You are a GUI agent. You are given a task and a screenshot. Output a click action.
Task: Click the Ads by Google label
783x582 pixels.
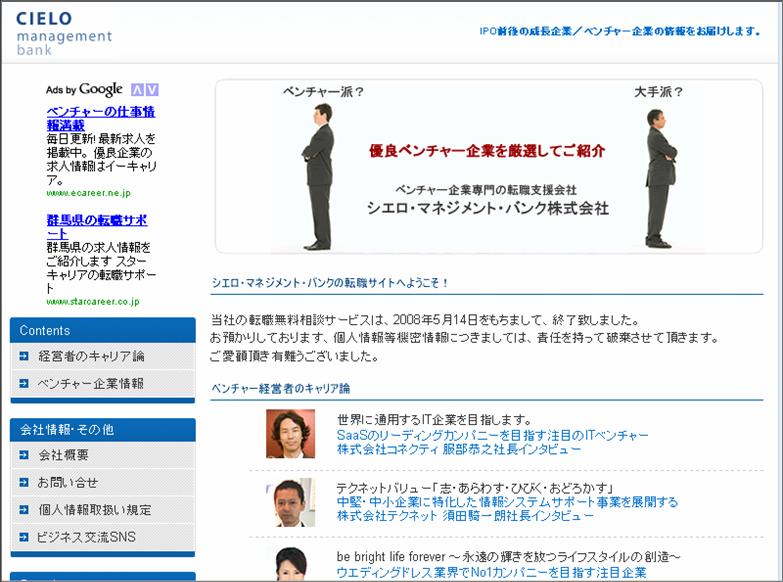tap(84, 90)
